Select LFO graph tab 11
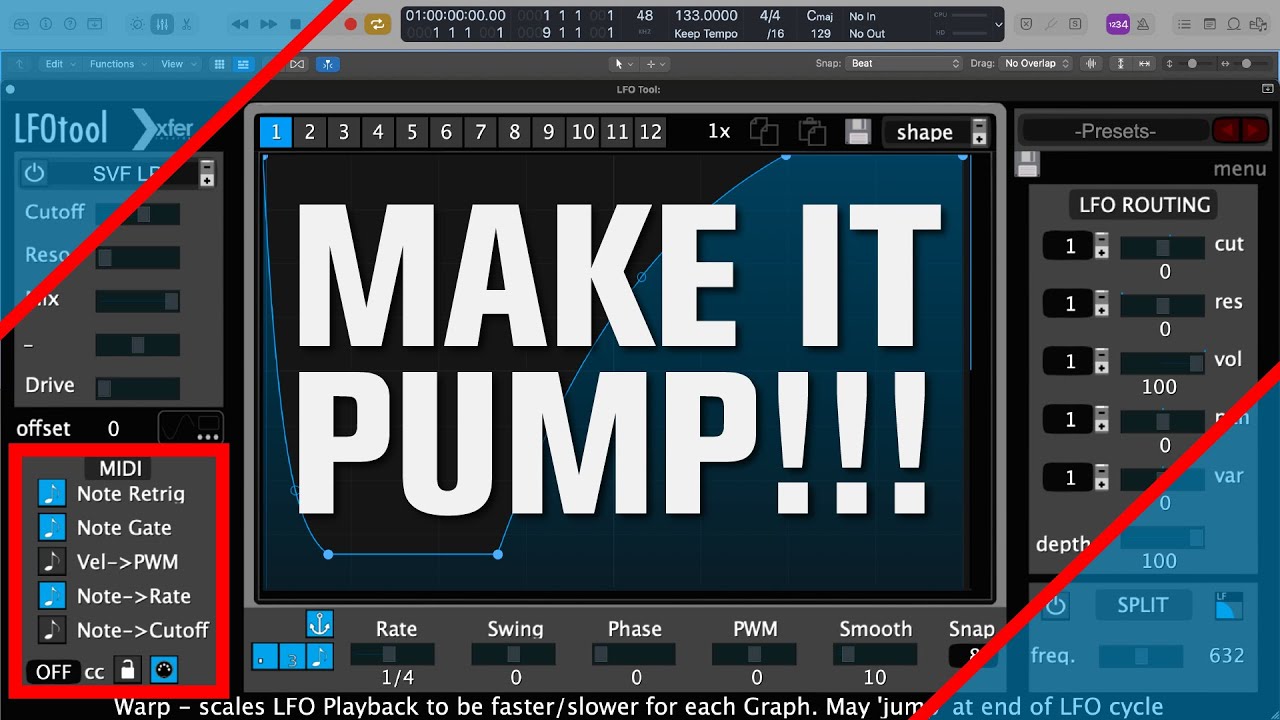Viewport: 1280px width, 720px height. (617, 132)
